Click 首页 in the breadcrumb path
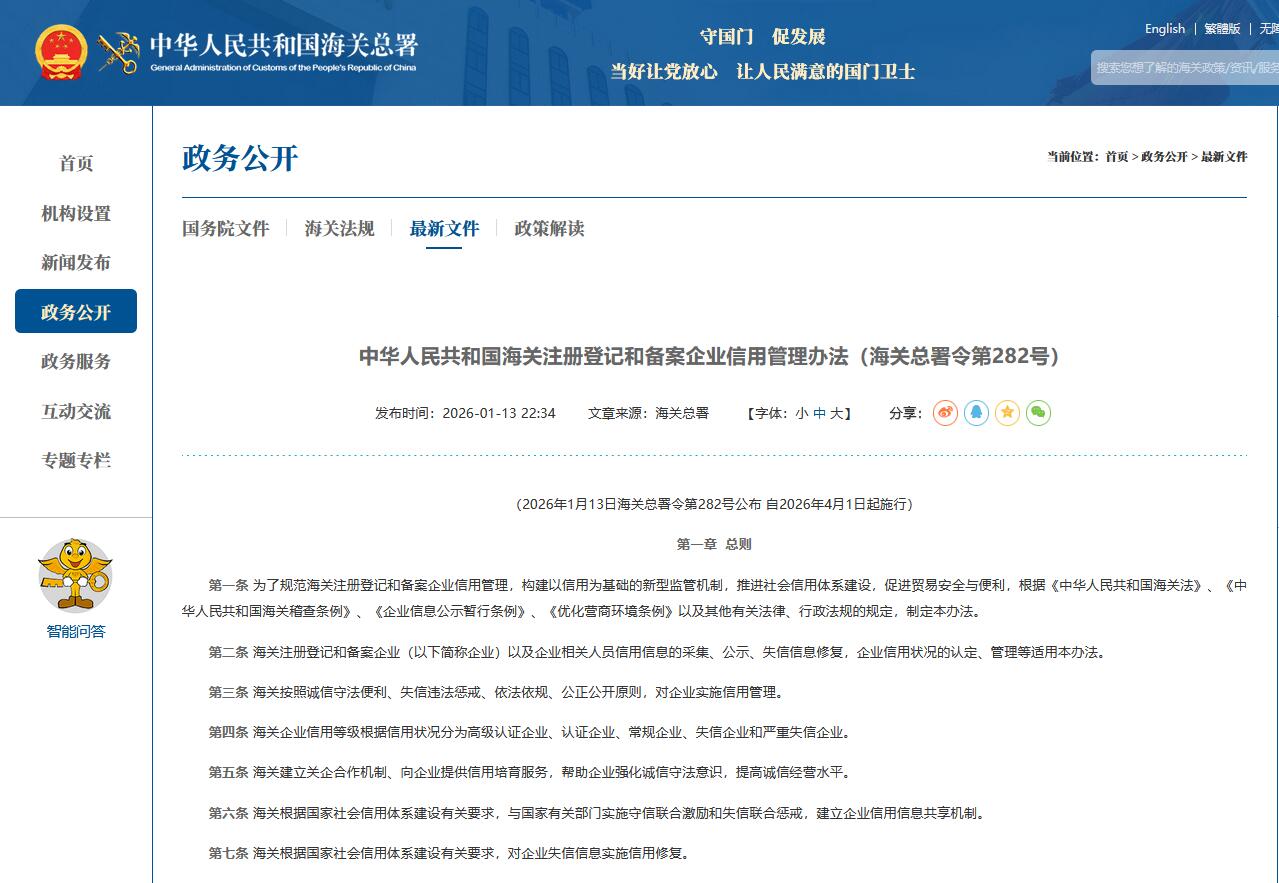 pos(1116,157)
